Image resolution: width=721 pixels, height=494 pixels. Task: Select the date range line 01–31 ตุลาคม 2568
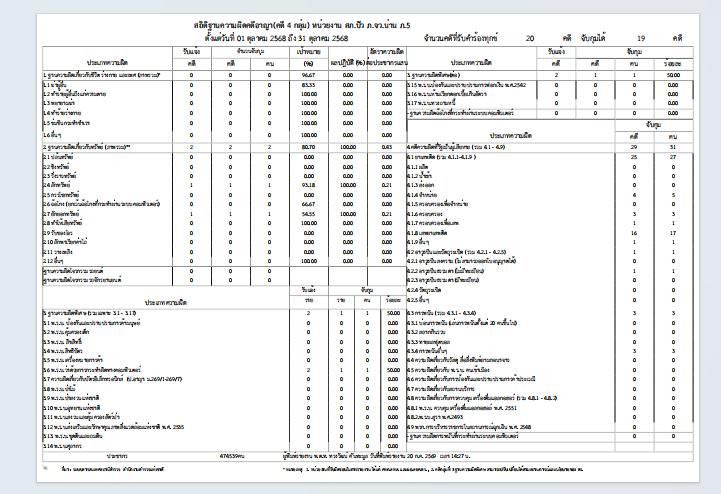click(276, 38)
